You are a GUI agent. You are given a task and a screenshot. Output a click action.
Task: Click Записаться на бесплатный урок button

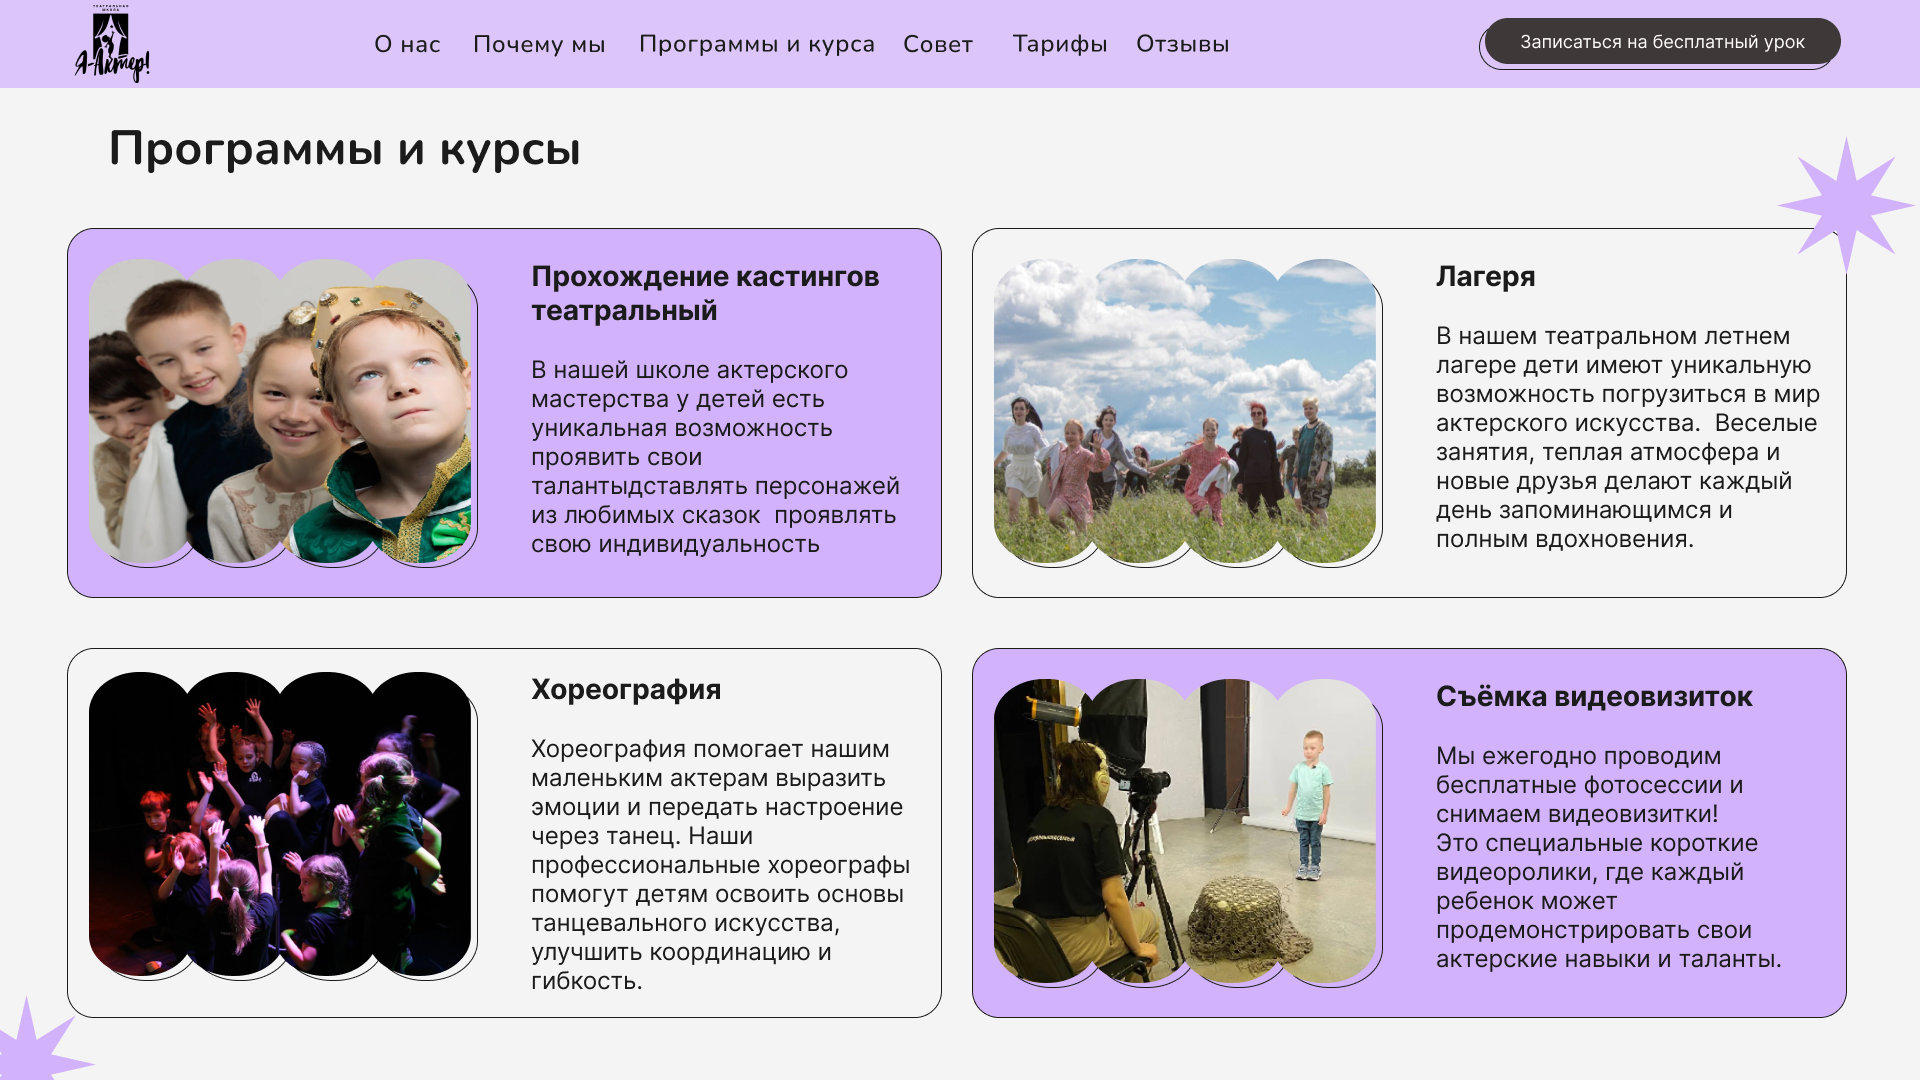click(1660, 42)
